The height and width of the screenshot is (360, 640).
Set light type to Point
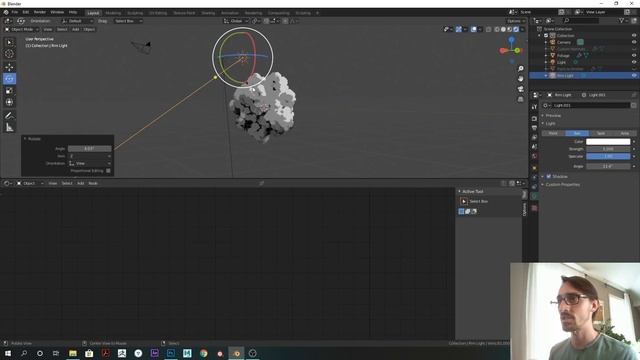553,133
